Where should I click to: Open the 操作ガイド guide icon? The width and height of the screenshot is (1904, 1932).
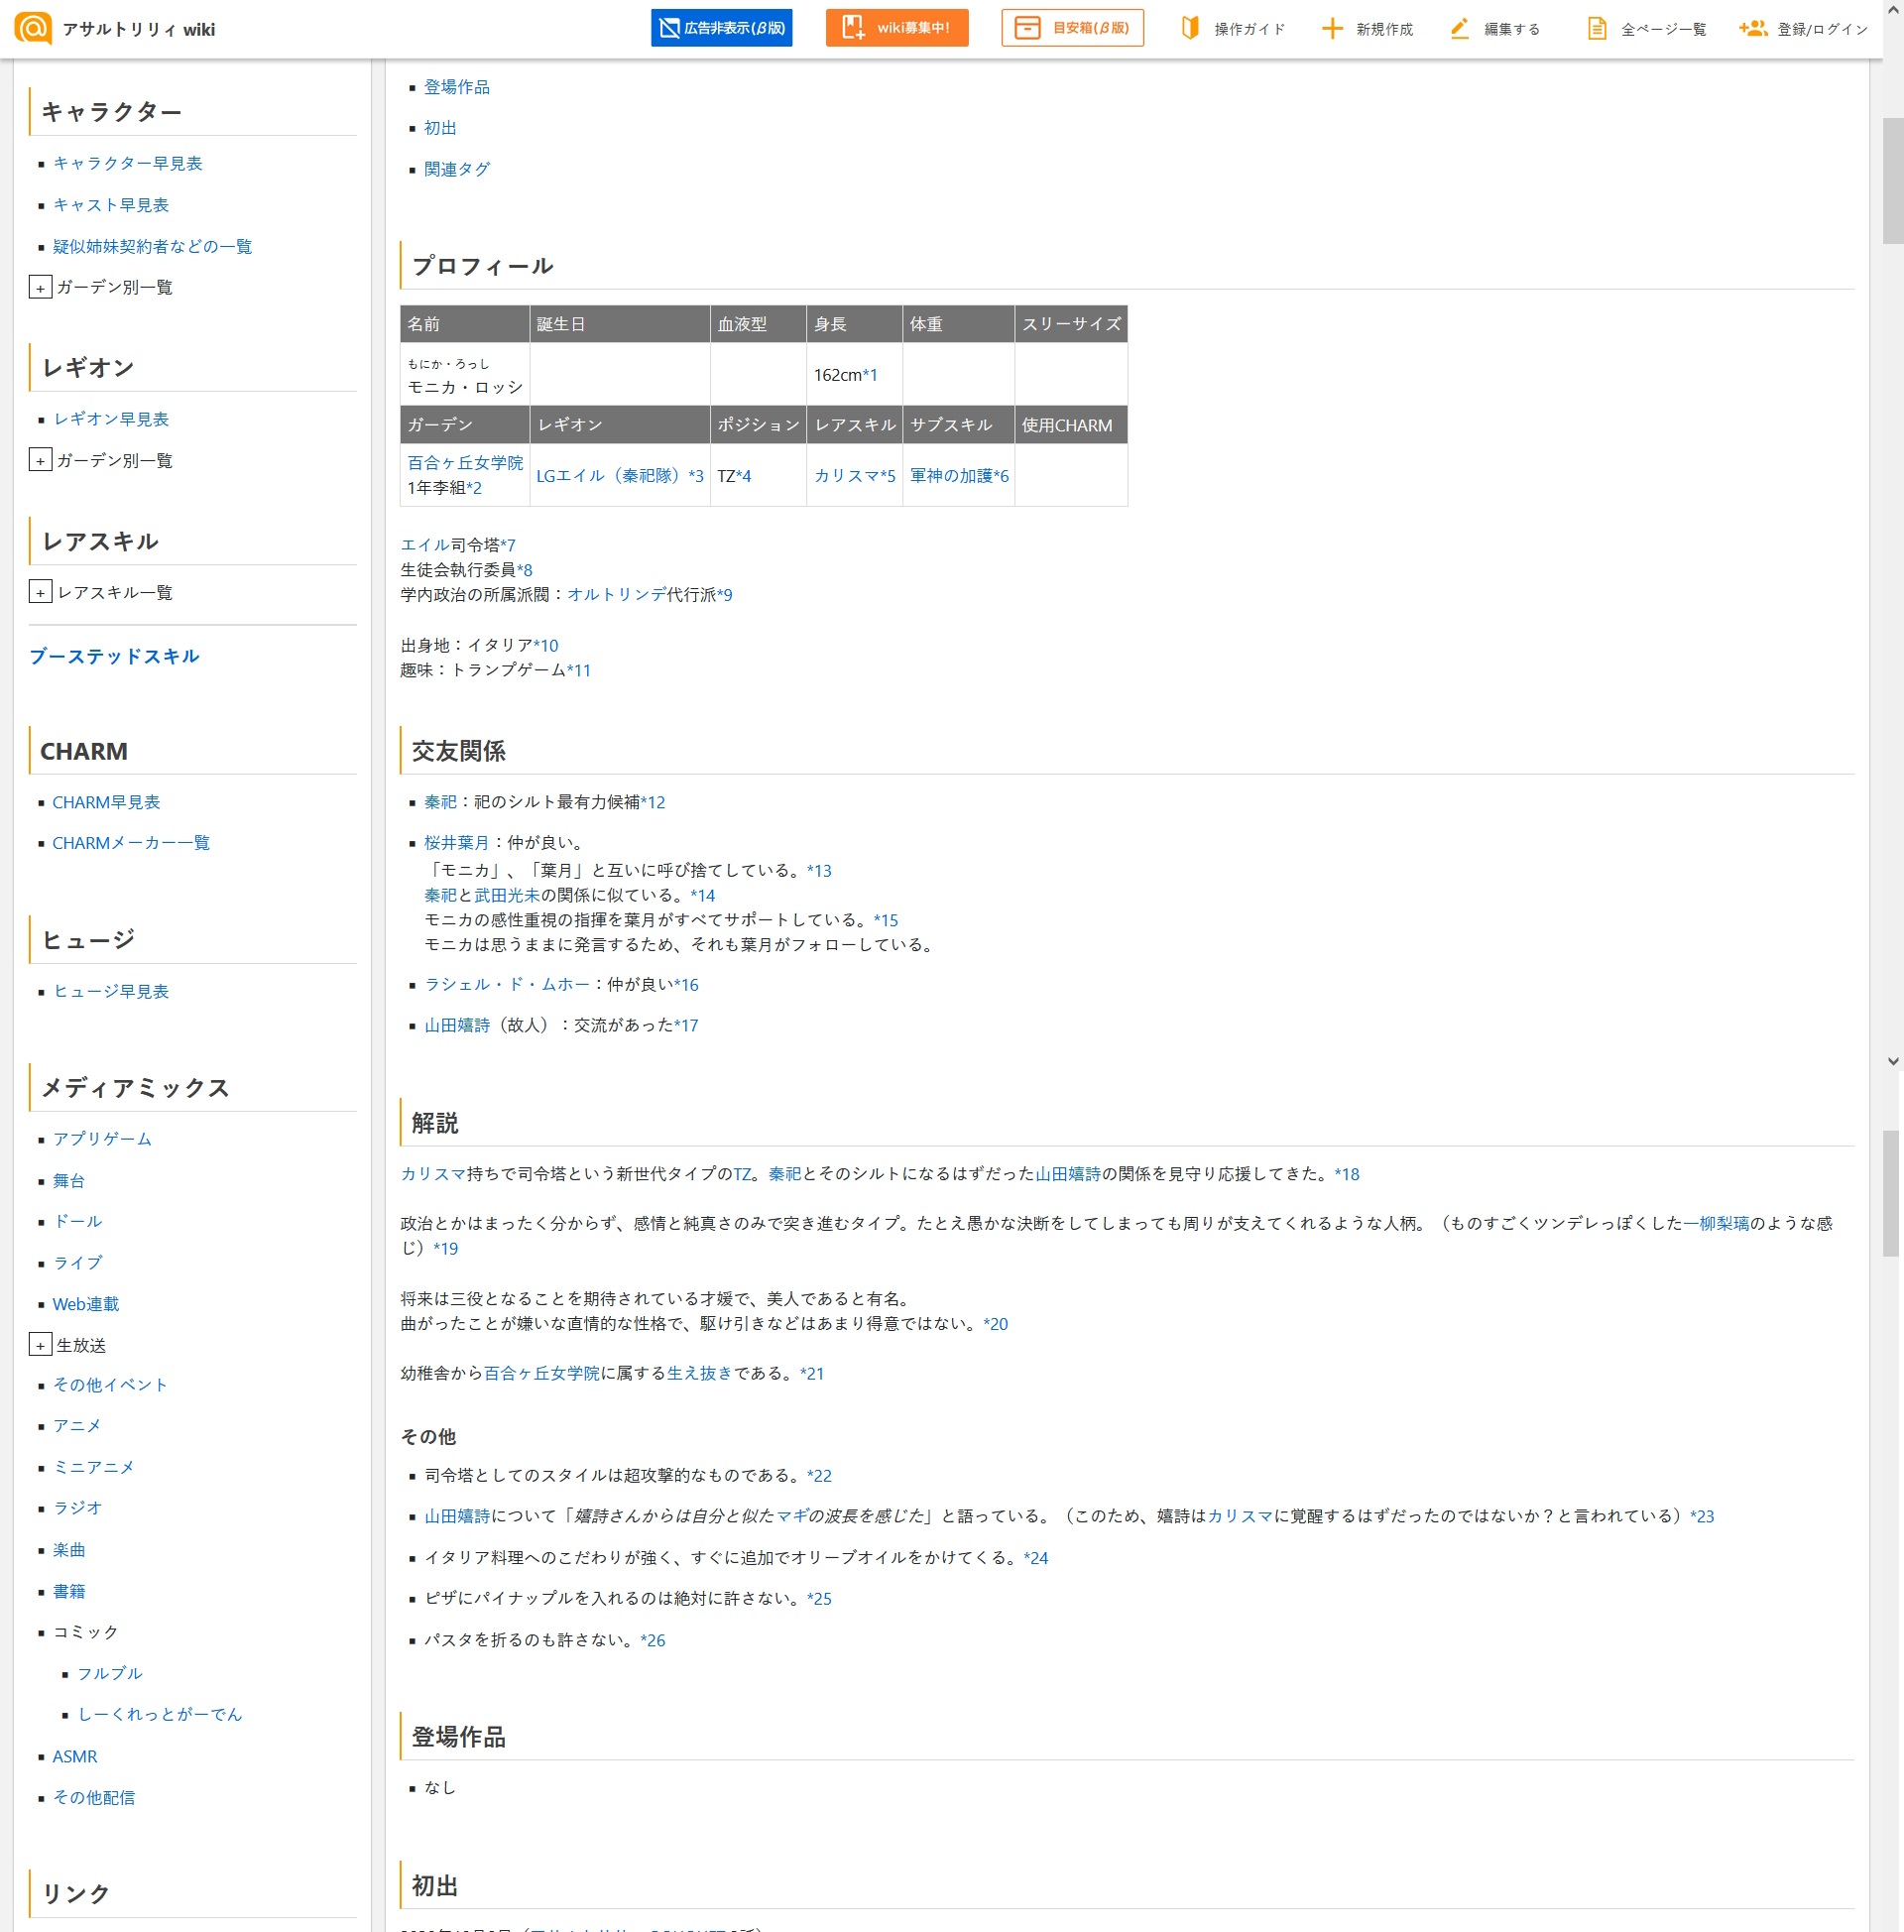(1189, 28)
